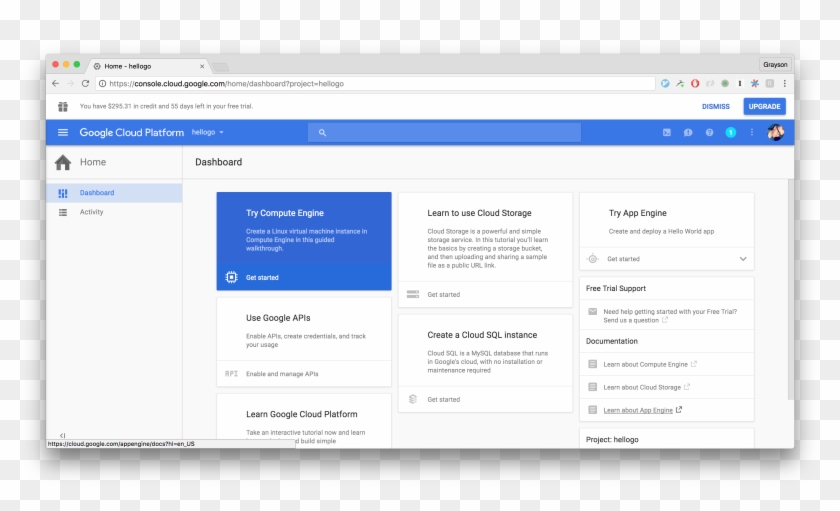The width and height of the screenshot is (840, 511).
Task: Open the help question mark icon
Action: (709, 132)
